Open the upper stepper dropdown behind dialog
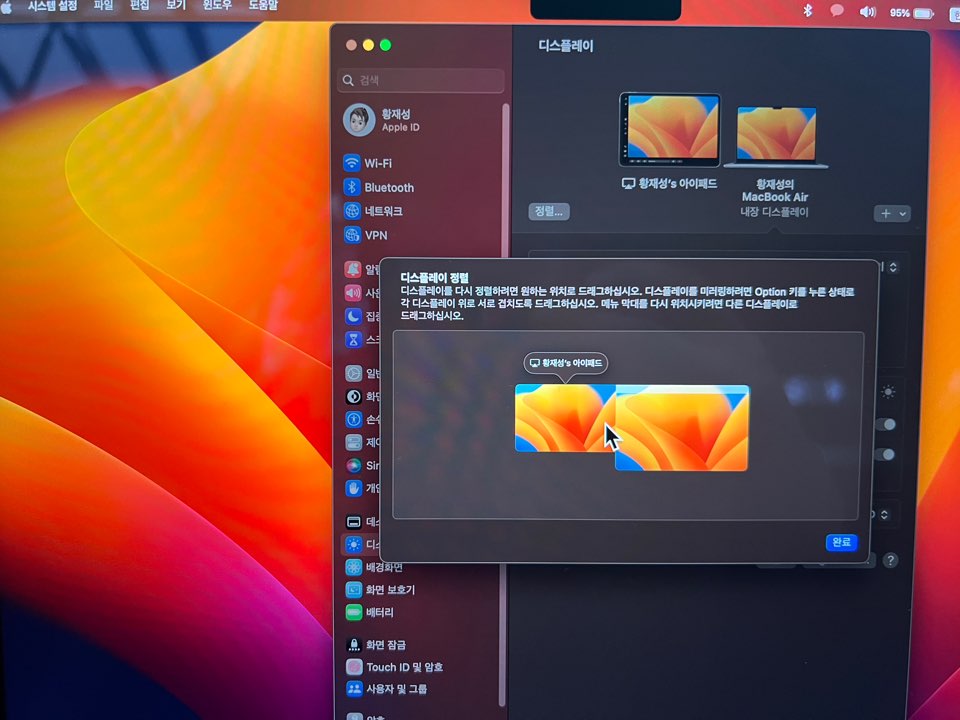 click(x=893, y=267)
